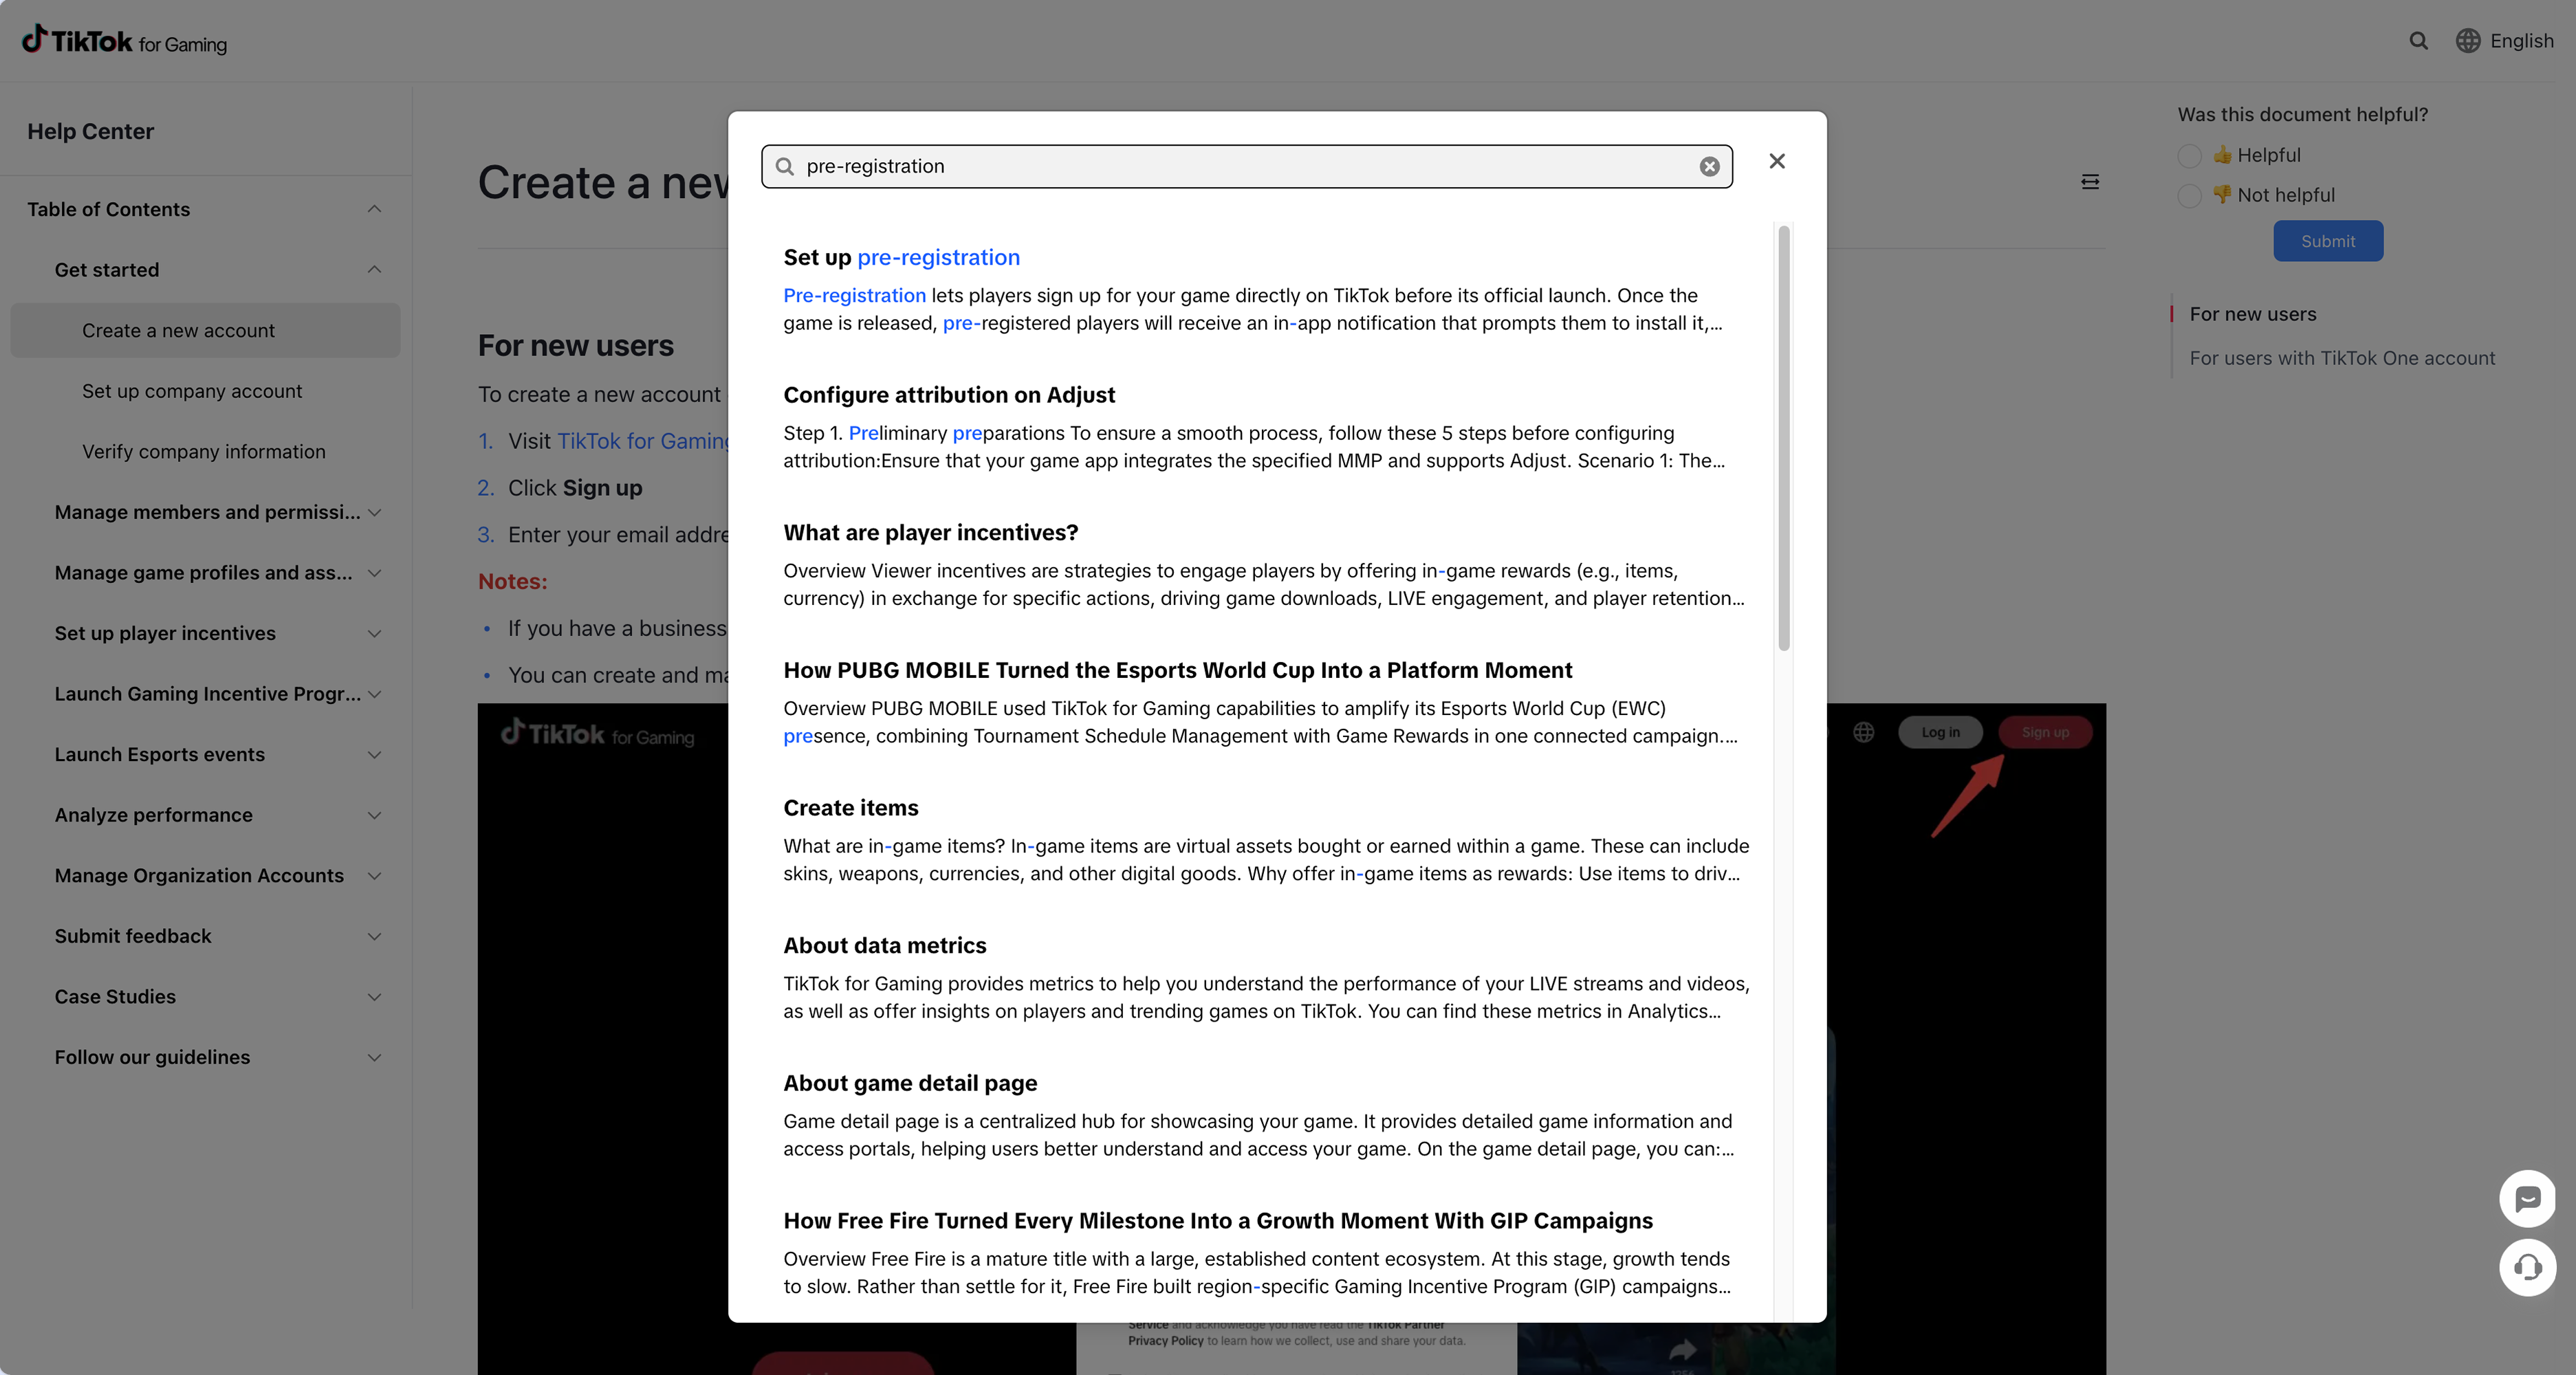Submit the helpfulness feedback
This screenshot has width=2576, height=1375.
pos(2328,241)
